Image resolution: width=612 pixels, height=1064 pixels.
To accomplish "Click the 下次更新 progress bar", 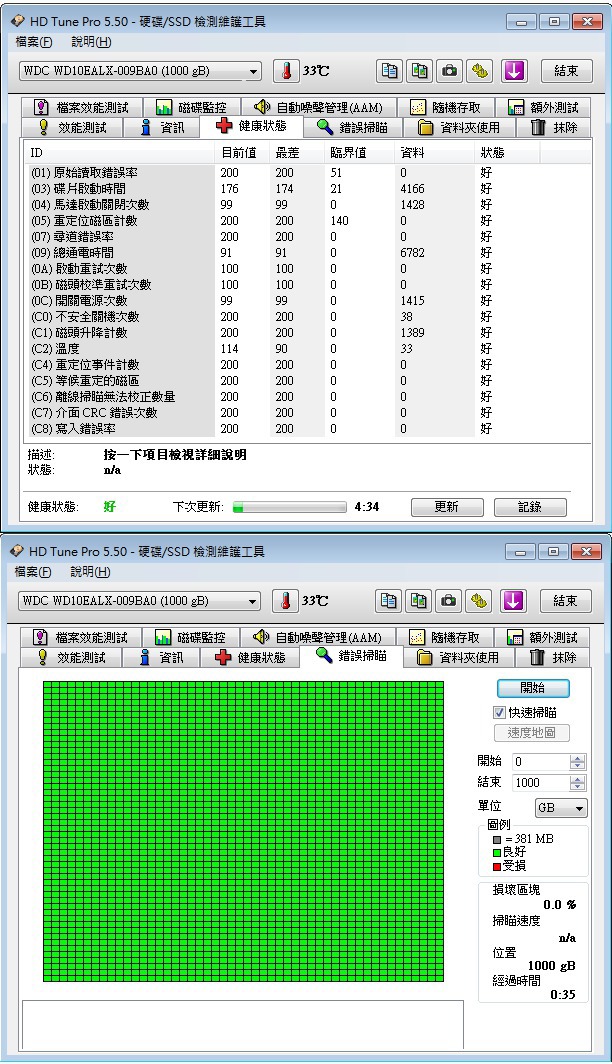I will 290,507.
